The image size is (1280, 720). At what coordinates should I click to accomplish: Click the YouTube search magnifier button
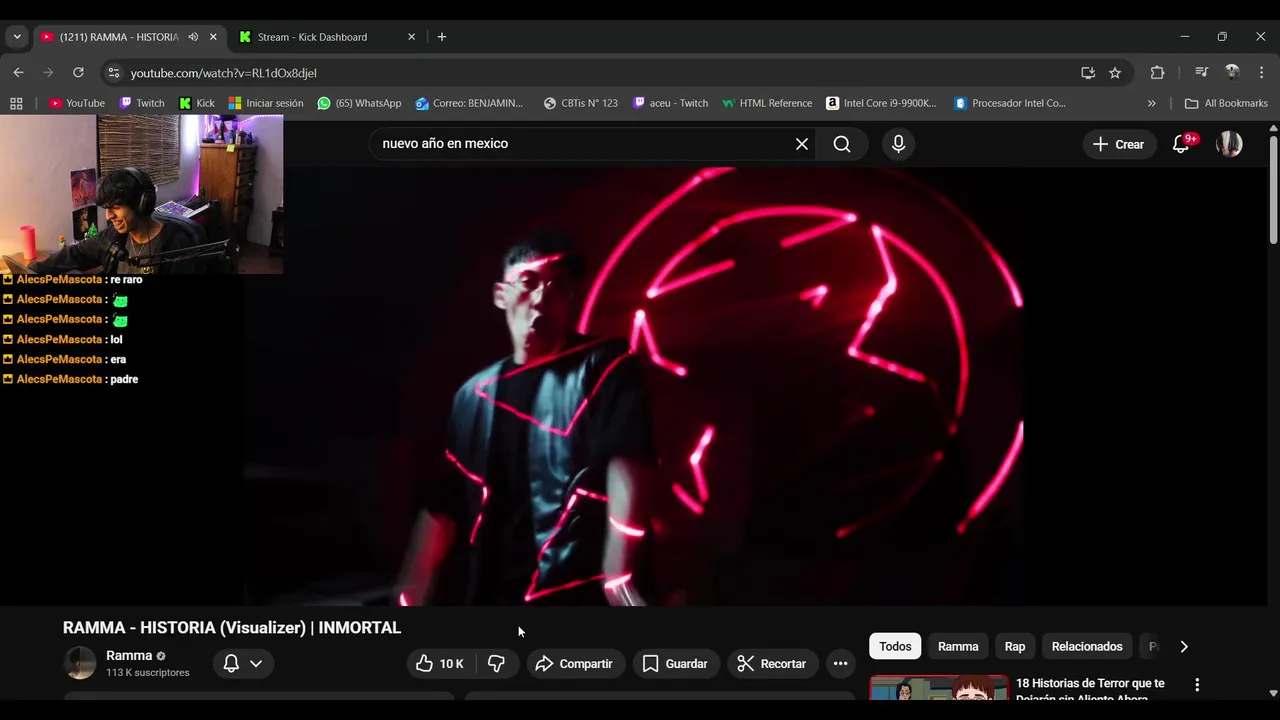pos(842,144)
